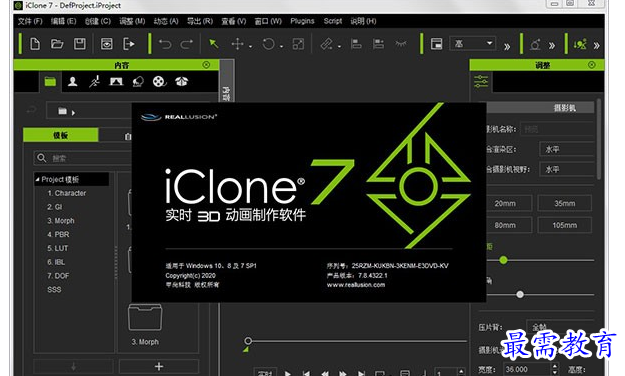Image resolution: width=625 pixels, height=376 pixels.
Task: Click the Render image toolbar icon
Action: [106, 44]
